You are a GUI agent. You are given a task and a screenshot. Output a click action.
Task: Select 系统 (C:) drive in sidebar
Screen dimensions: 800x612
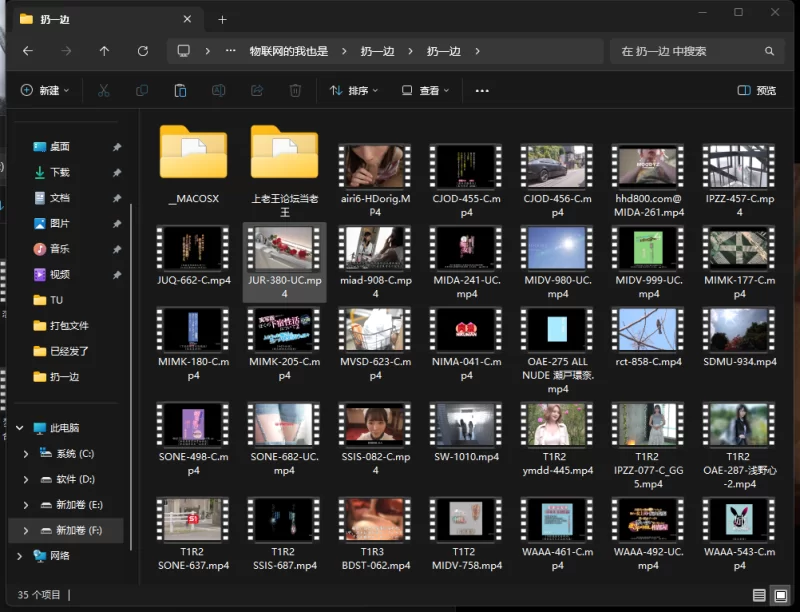(x=74, y=453)
